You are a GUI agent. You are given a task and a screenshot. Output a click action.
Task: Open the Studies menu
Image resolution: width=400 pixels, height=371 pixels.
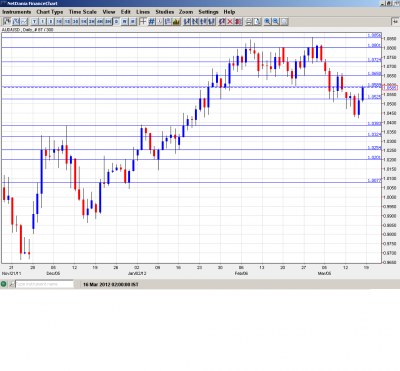coord(165,12)
